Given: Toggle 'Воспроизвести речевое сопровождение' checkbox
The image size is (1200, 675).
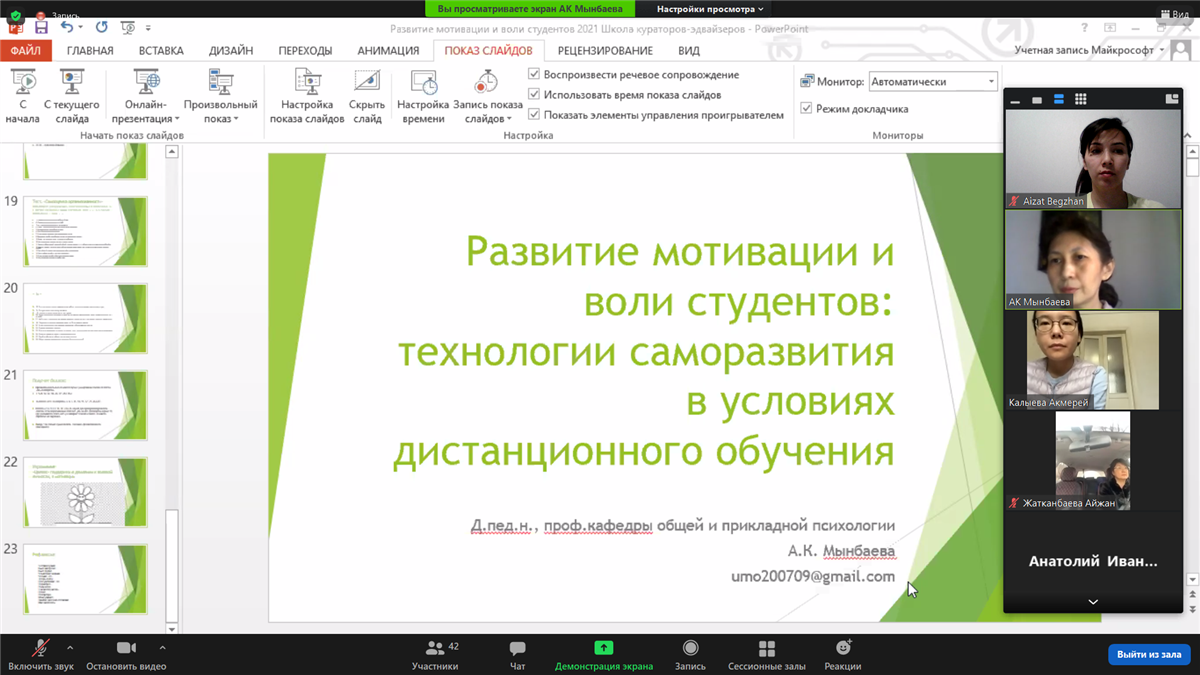Looking at the screenshot, I should pos(534,75).
